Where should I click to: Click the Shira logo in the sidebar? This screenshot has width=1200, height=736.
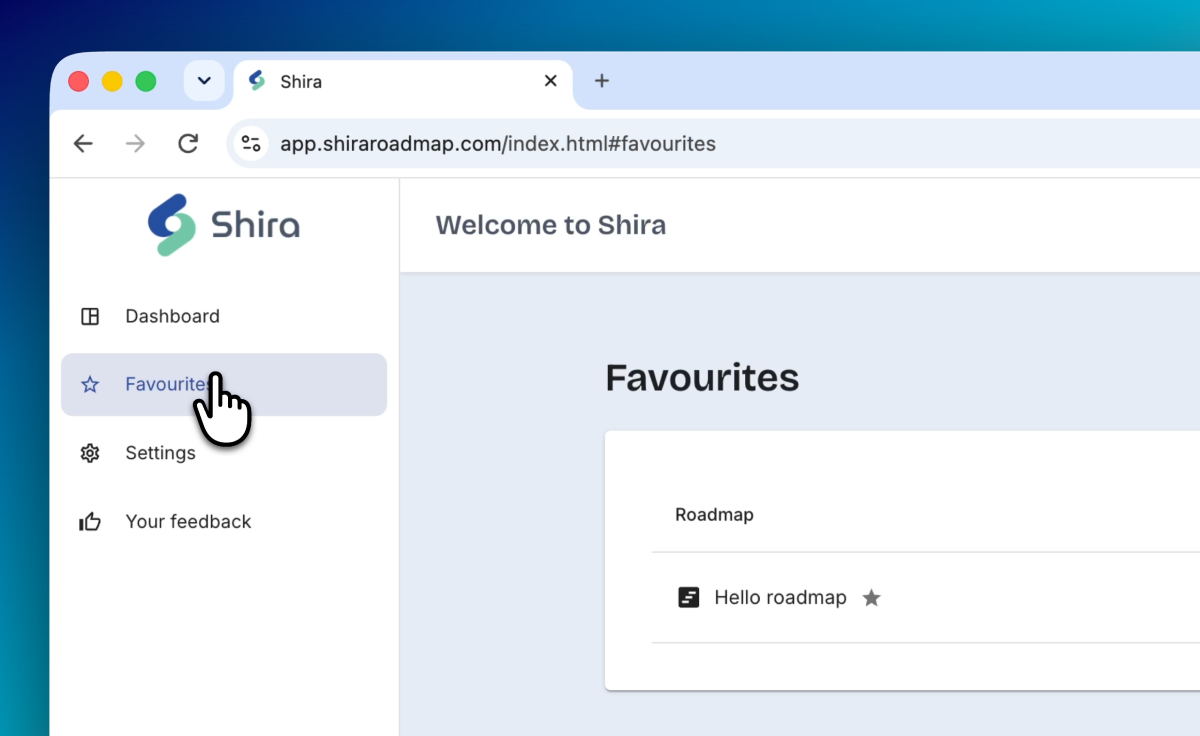coord(224,225)
